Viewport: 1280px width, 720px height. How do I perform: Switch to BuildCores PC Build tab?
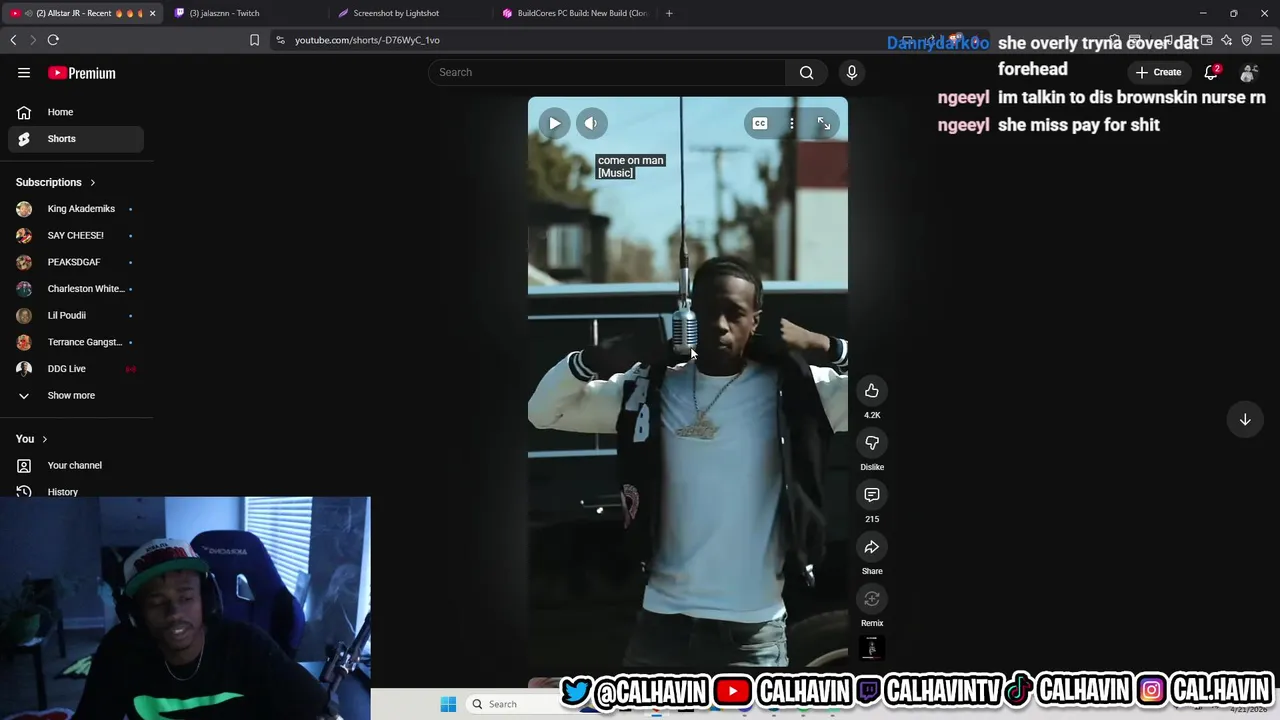pos(574,13)
